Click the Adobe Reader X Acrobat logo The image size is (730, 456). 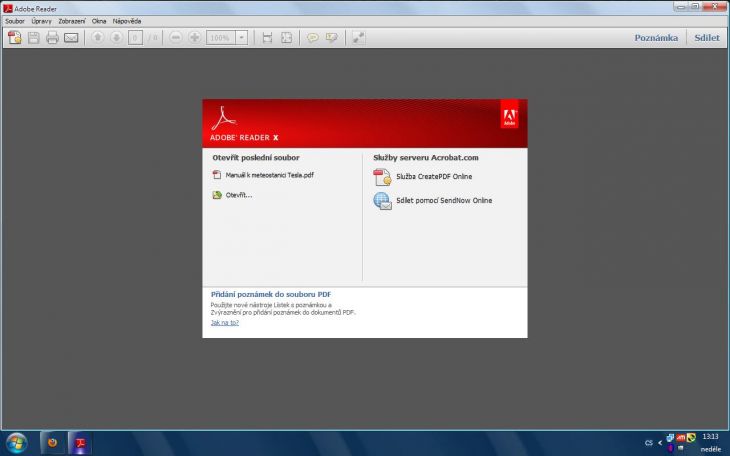pyautogui.click(x=223, y=118)
